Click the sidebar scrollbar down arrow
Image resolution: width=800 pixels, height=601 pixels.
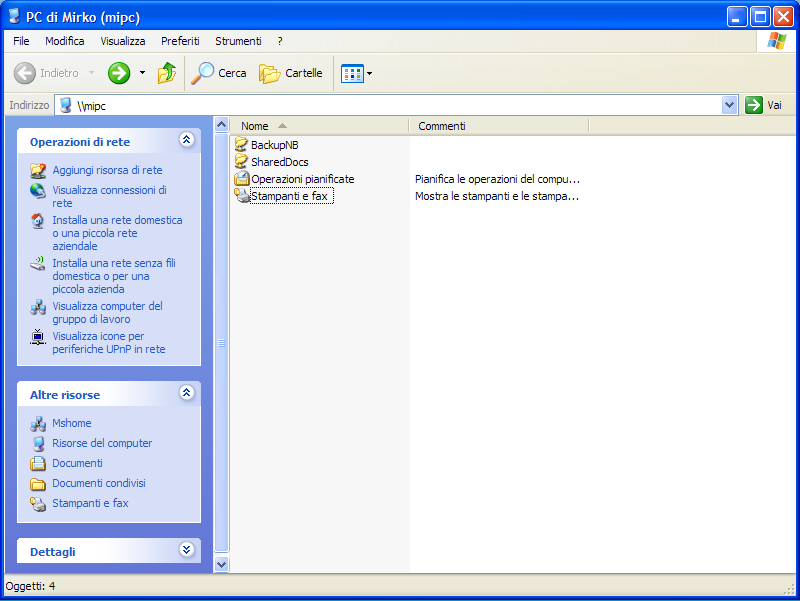[221, 564]
